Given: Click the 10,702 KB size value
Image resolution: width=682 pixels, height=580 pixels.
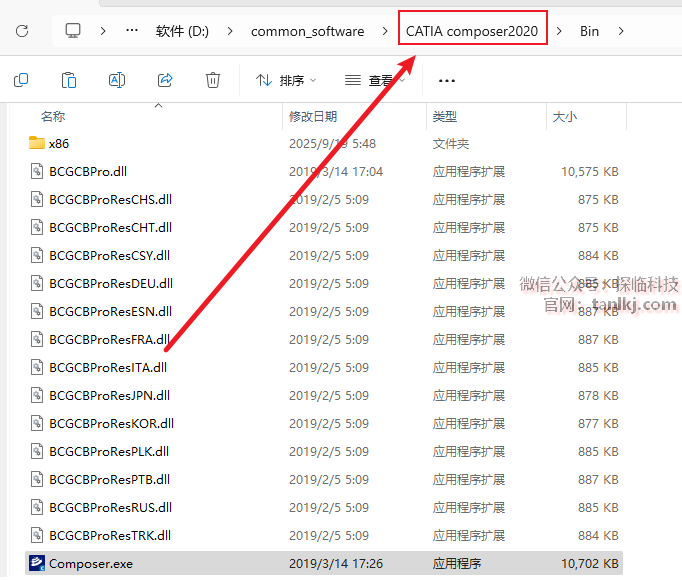Looking at the screenshot, I should [x=589, y=563].
